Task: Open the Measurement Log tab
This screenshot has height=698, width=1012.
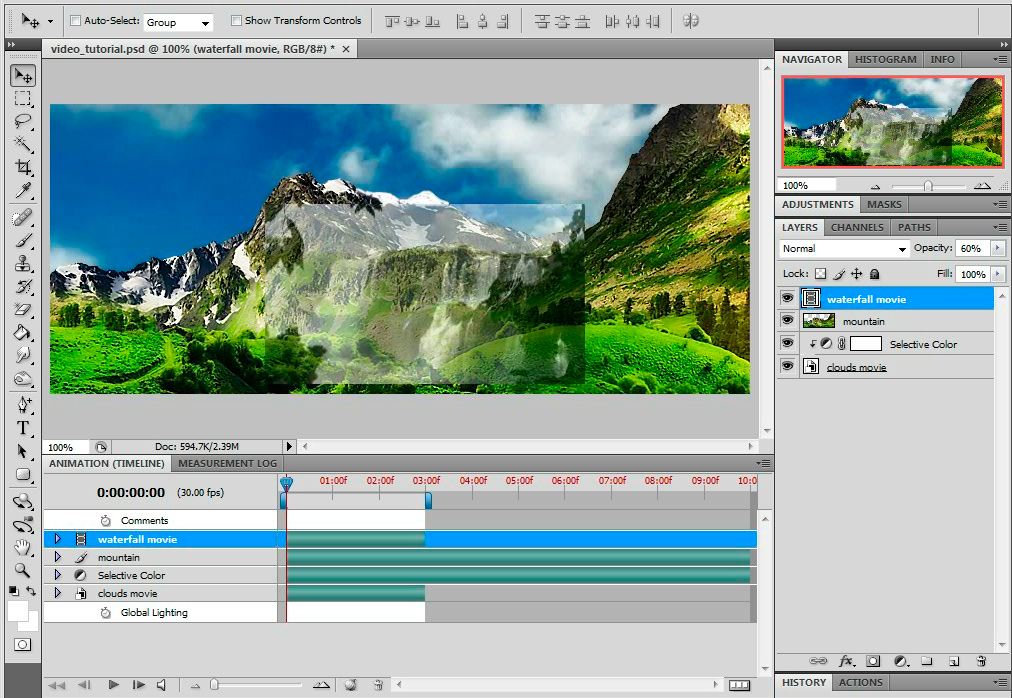Action: click(x=227, y=464)
